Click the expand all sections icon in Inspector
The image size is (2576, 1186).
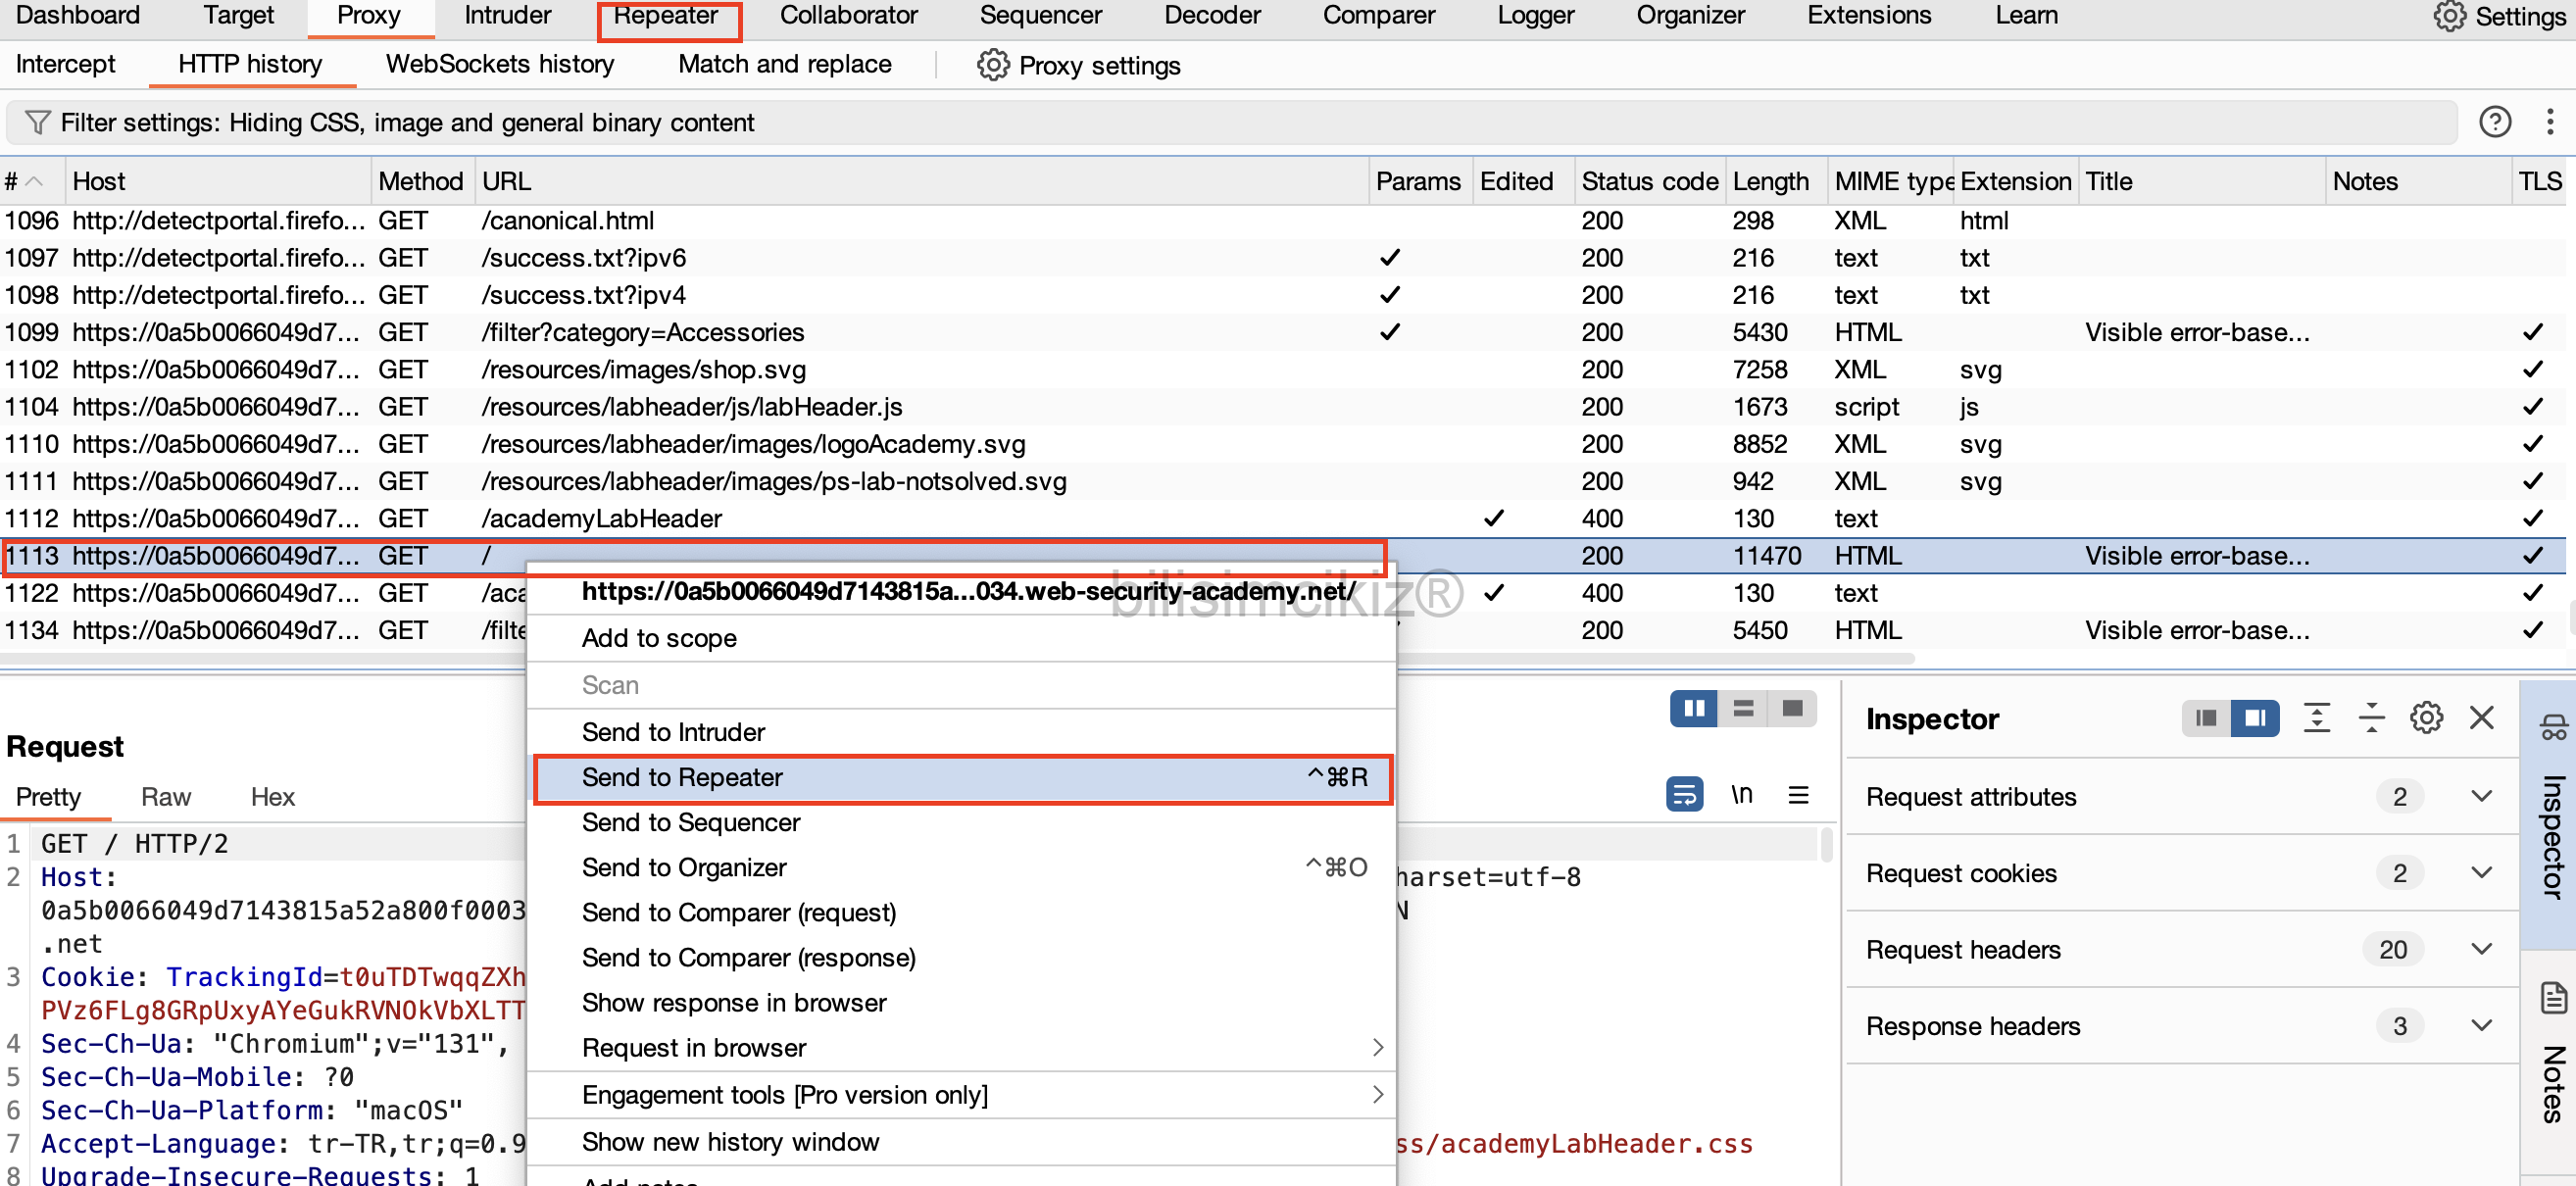click(x=2316, y=718)
